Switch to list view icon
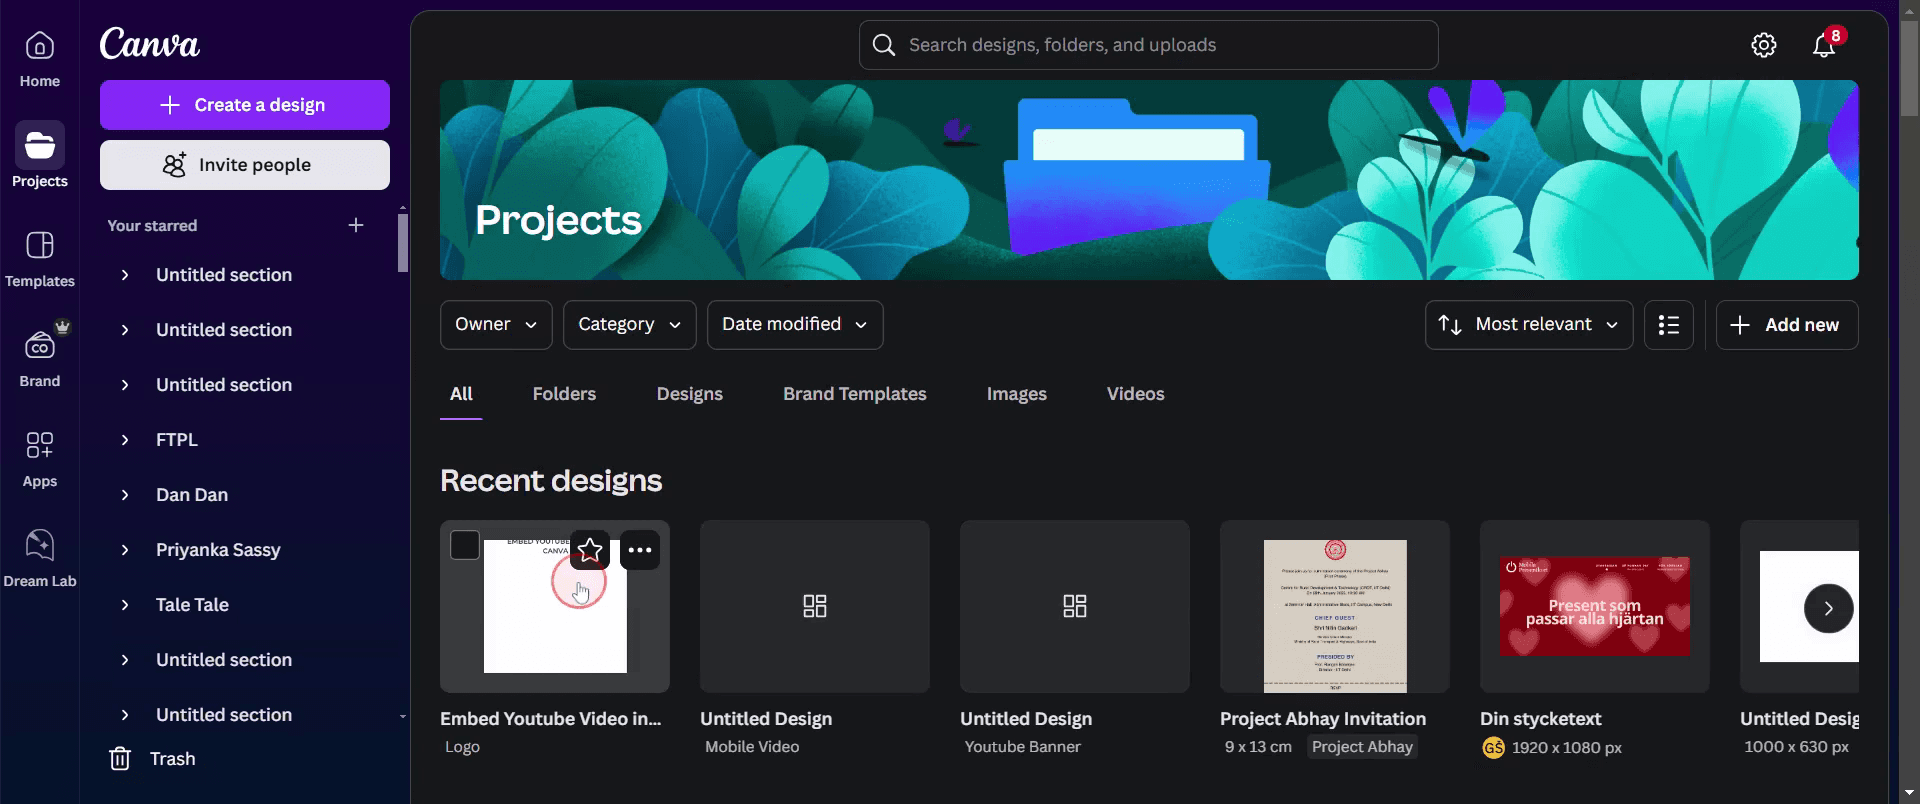The height and width of the screenshot is (804, 1920). tap(1669, 325)
